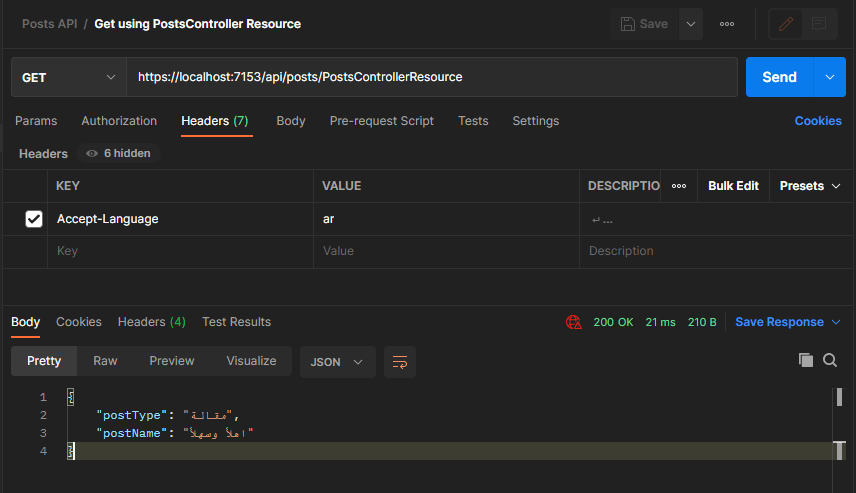Image resolution: width=856 pixels, height=493 pixels.
Task: Click the empty Key input field
Action: pos(180,251)
